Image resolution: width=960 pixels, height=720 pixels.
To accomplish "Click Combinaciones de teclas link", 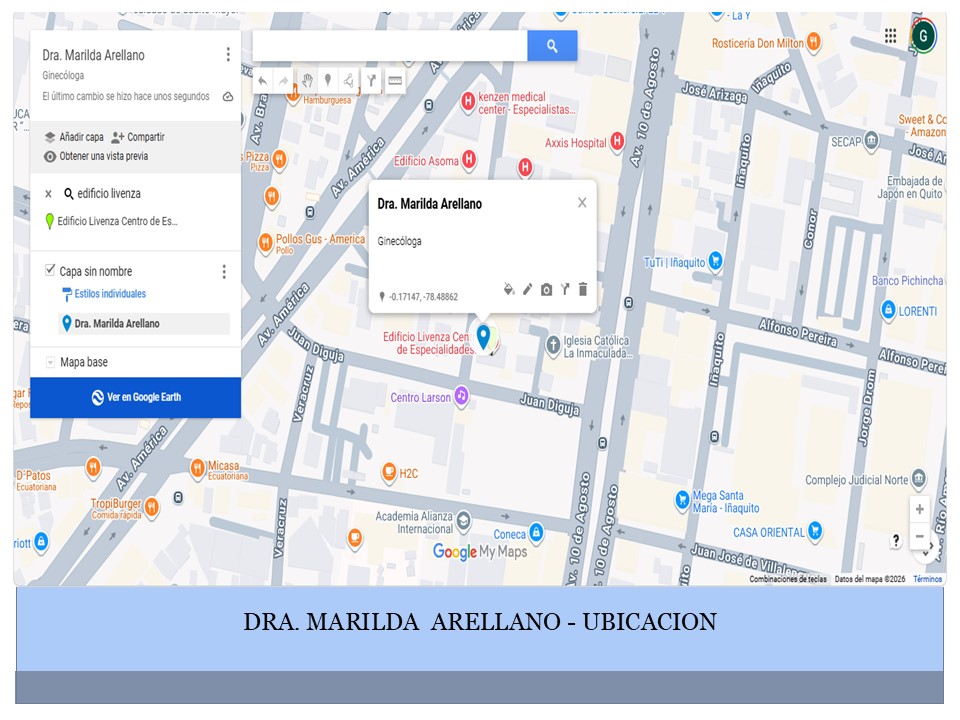I will click(x=787, y=579).
